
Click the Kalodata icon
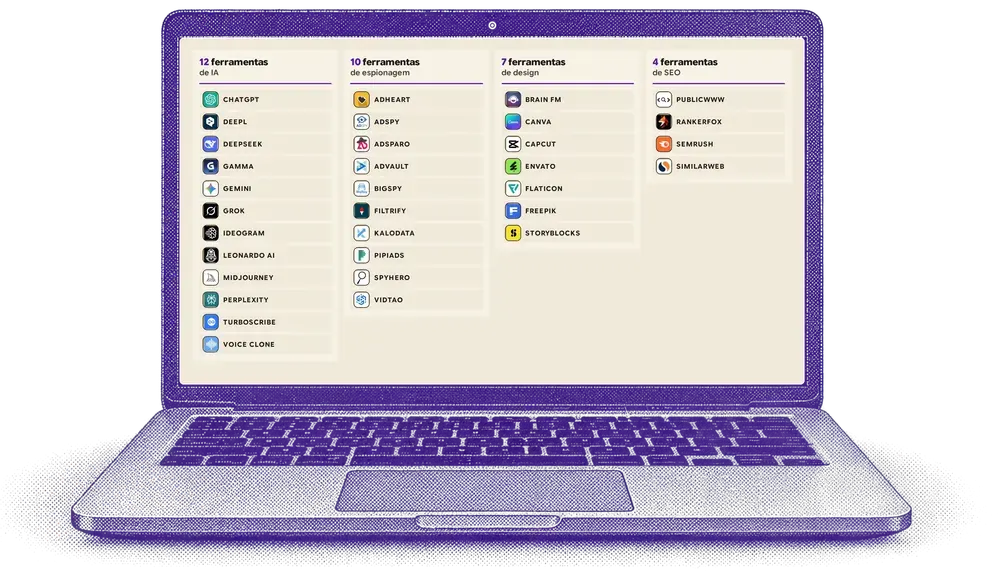coord(362,233)
